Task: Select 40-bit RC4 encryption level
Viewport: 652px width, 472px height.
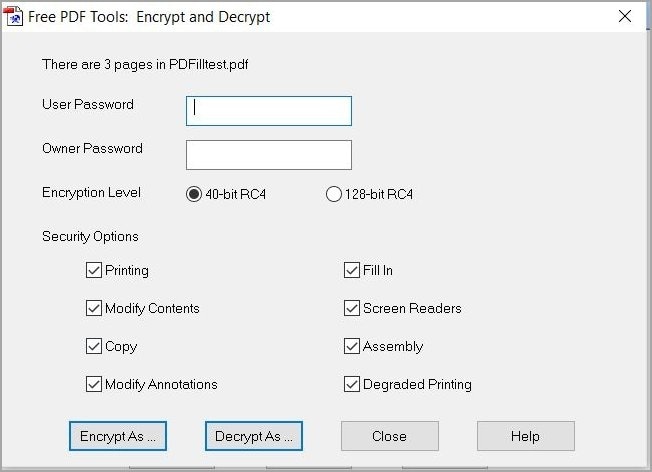Action: tap(194, 195)
